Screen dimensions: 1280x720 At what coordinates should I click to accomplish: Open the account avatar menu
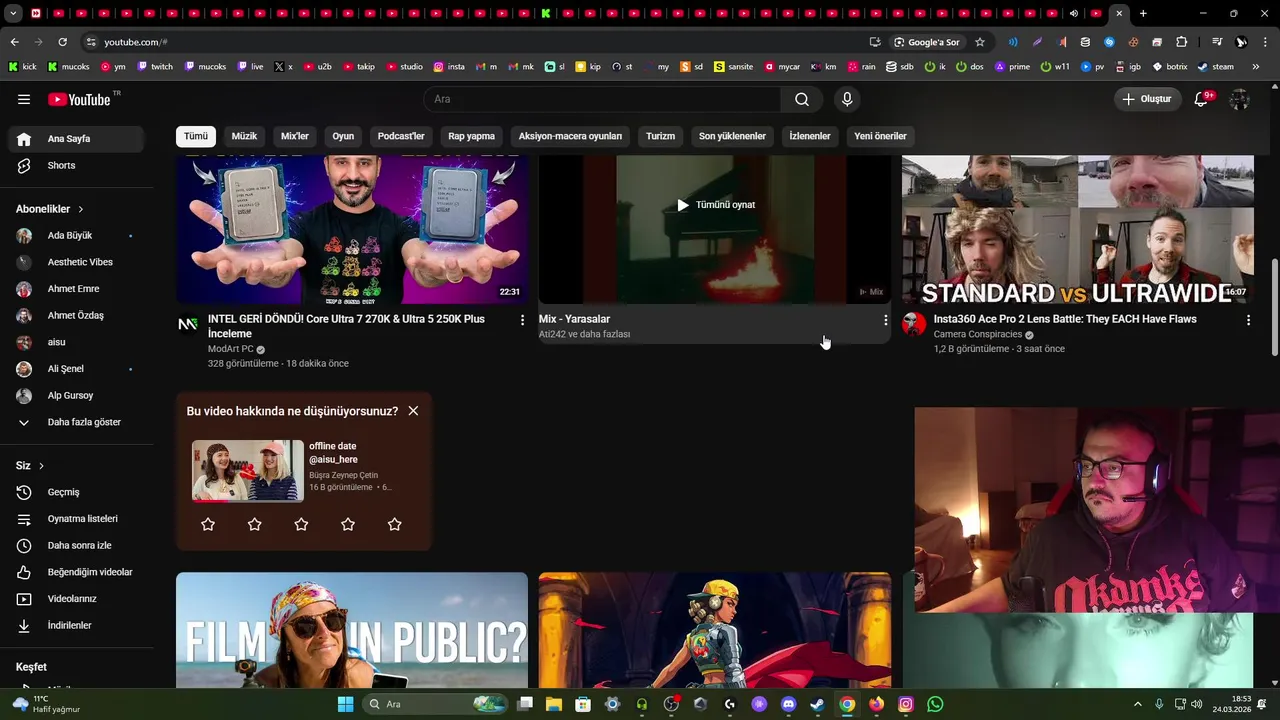(1240, 99)
